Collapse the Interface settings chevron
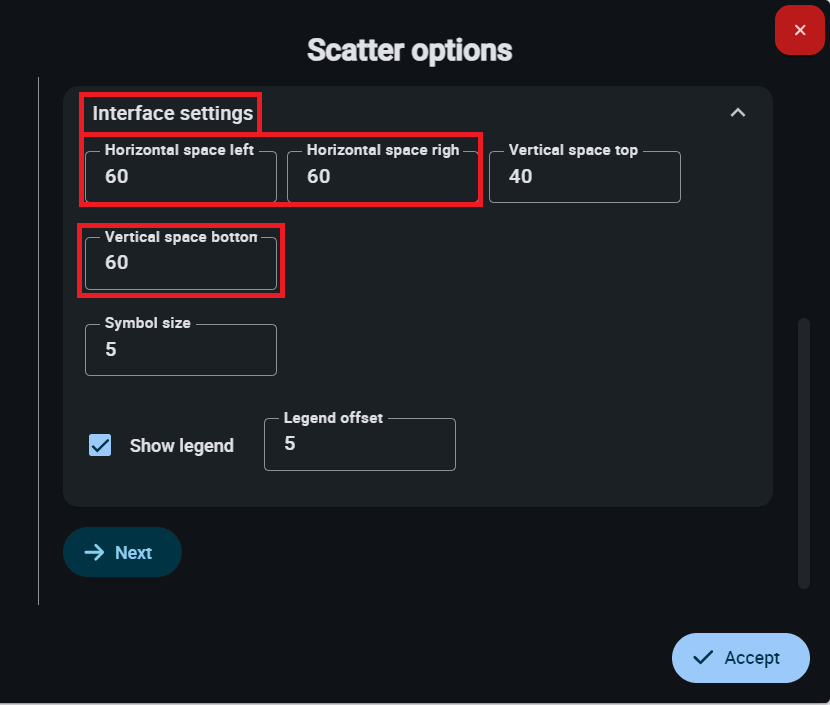This screenshot has width=830, height=705. [x=738, y=113]
